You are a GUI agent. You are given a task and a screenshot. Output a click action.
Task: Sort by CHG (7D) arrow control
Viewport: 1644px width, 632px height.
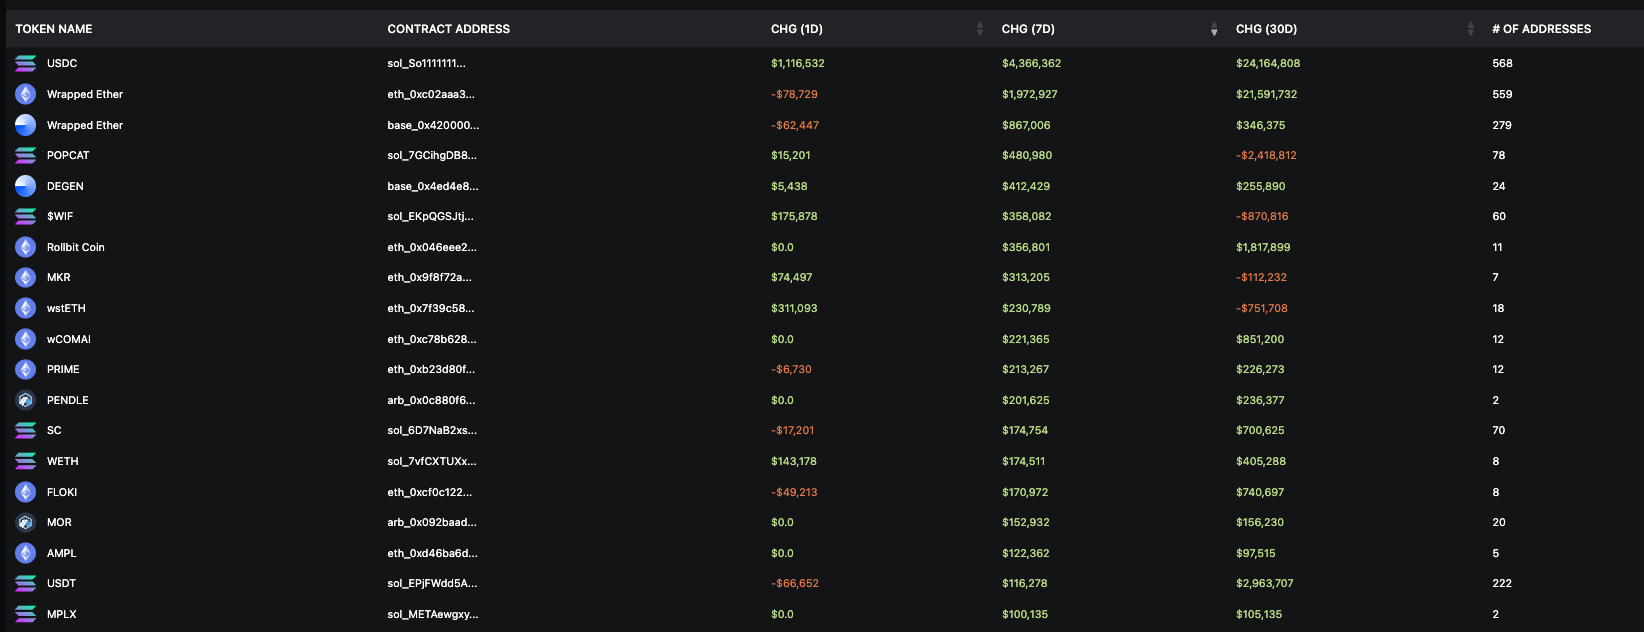click(x=1214, y=29)
